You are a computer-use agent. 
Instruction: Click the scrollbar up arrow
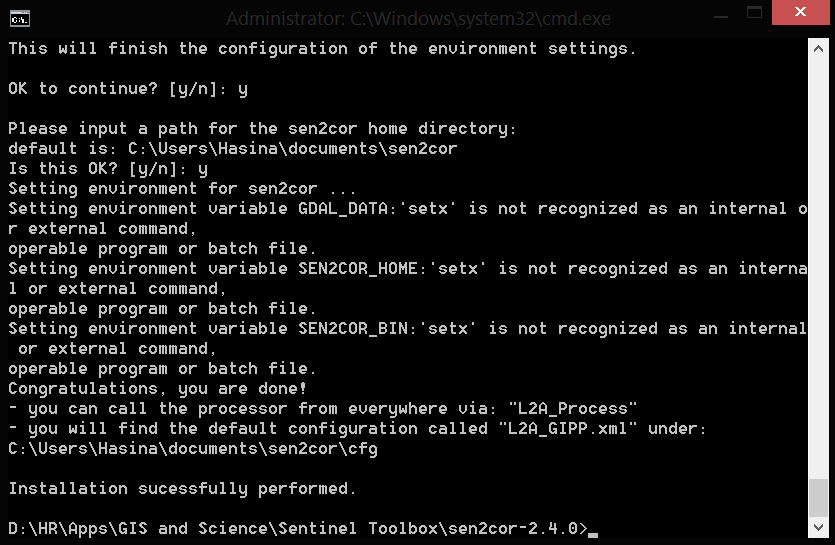(x=818, y=48)
